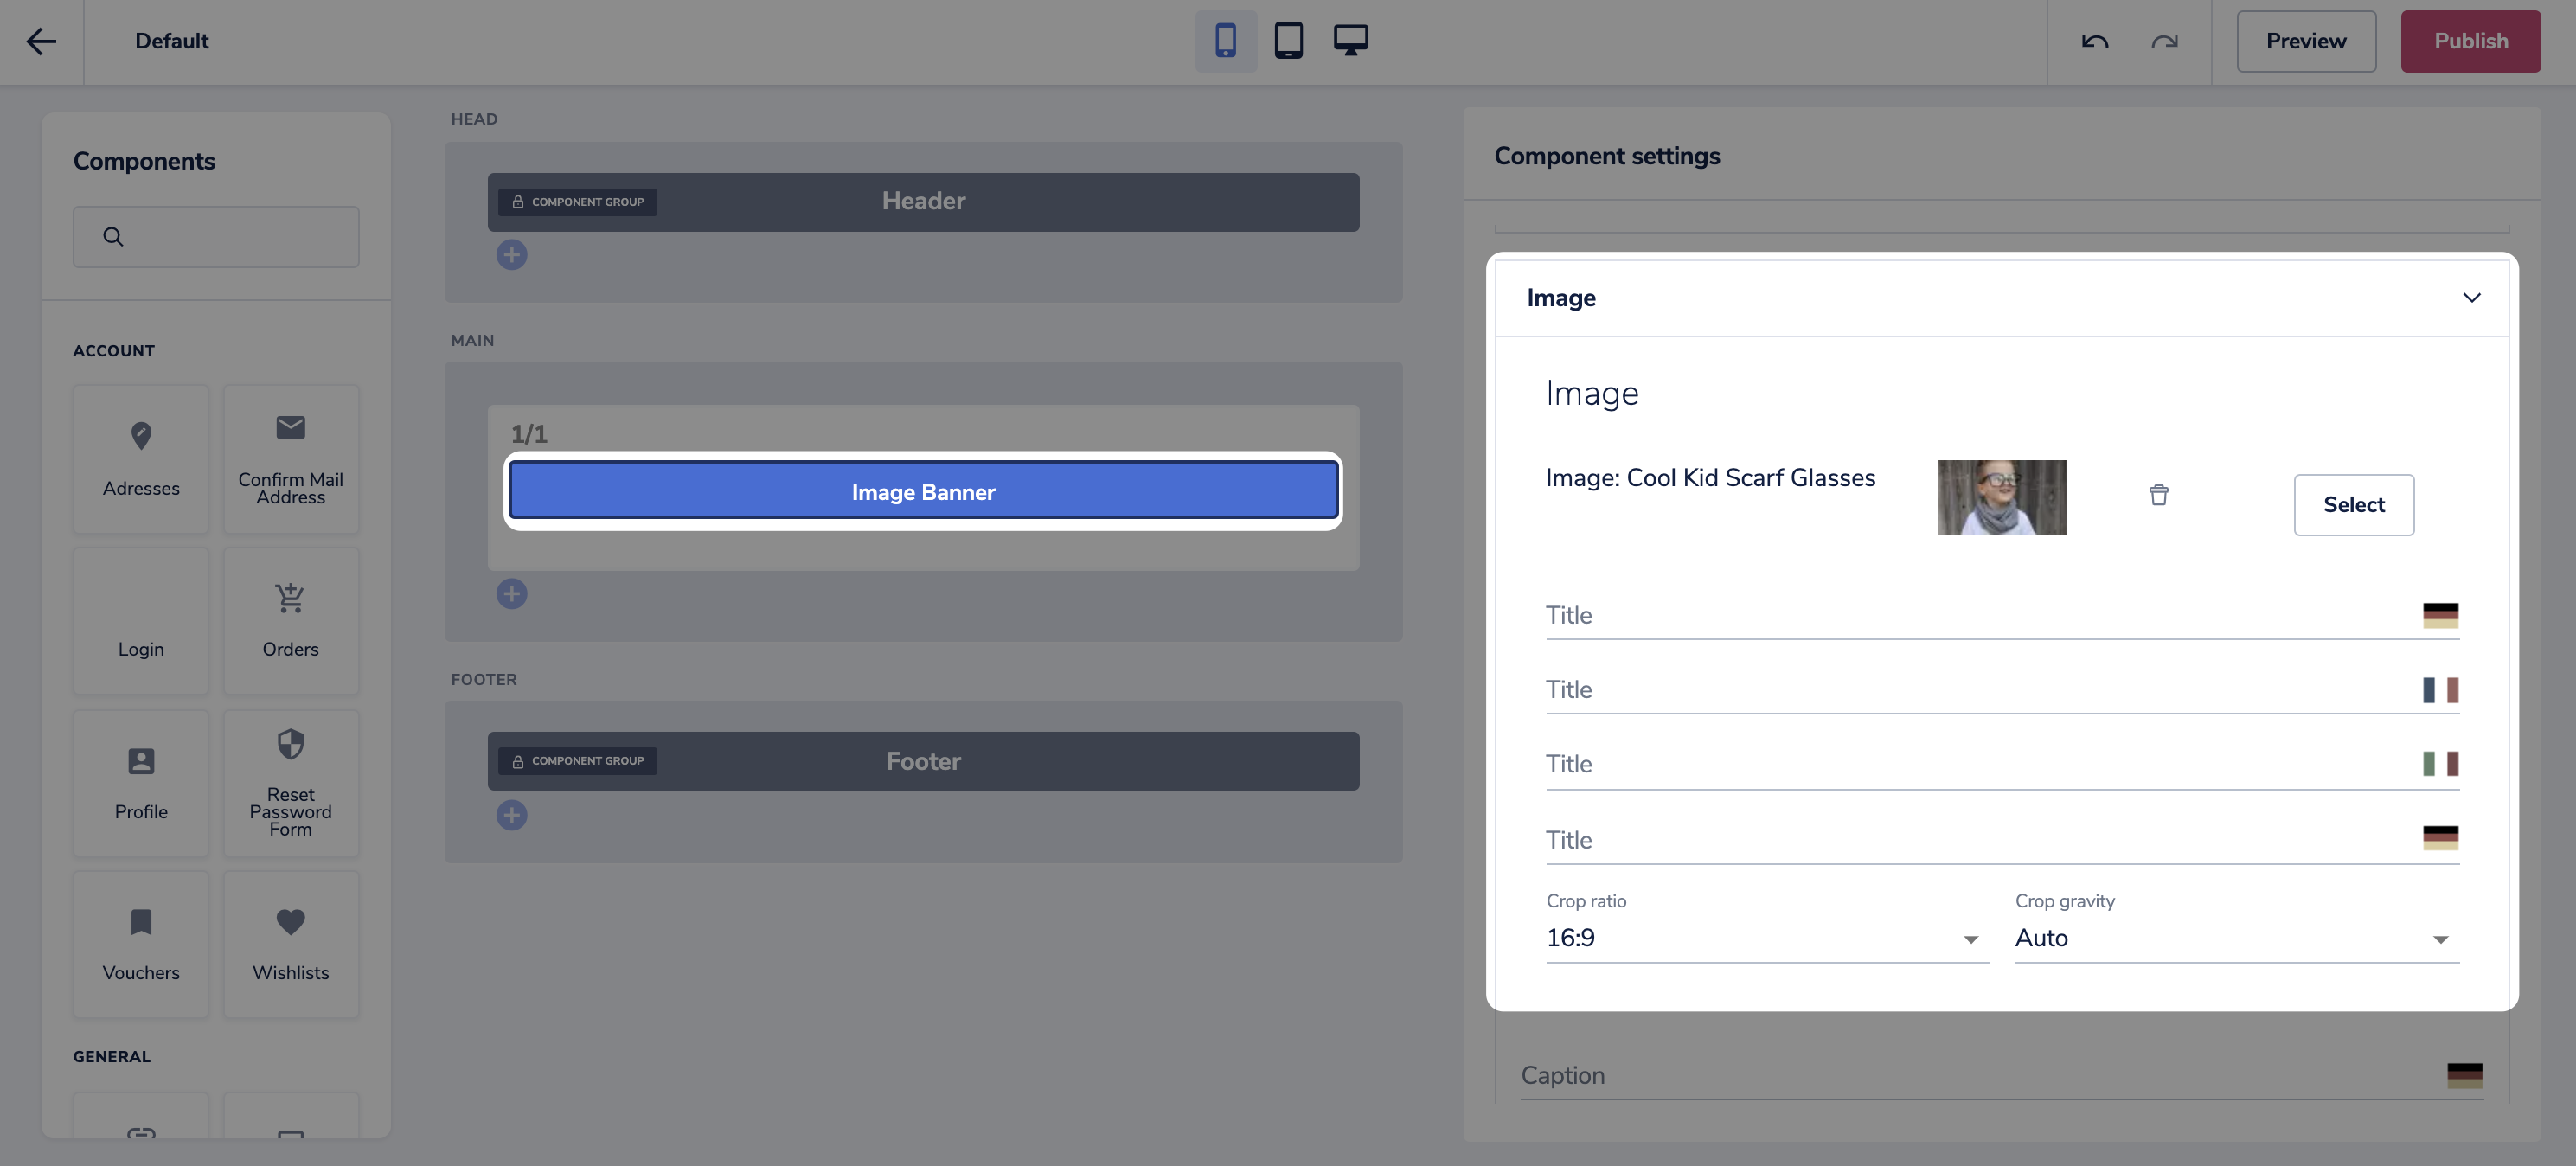2576x1166 pixels.
Task: Add component below the Header group
Action: click(x=511, y=255)
